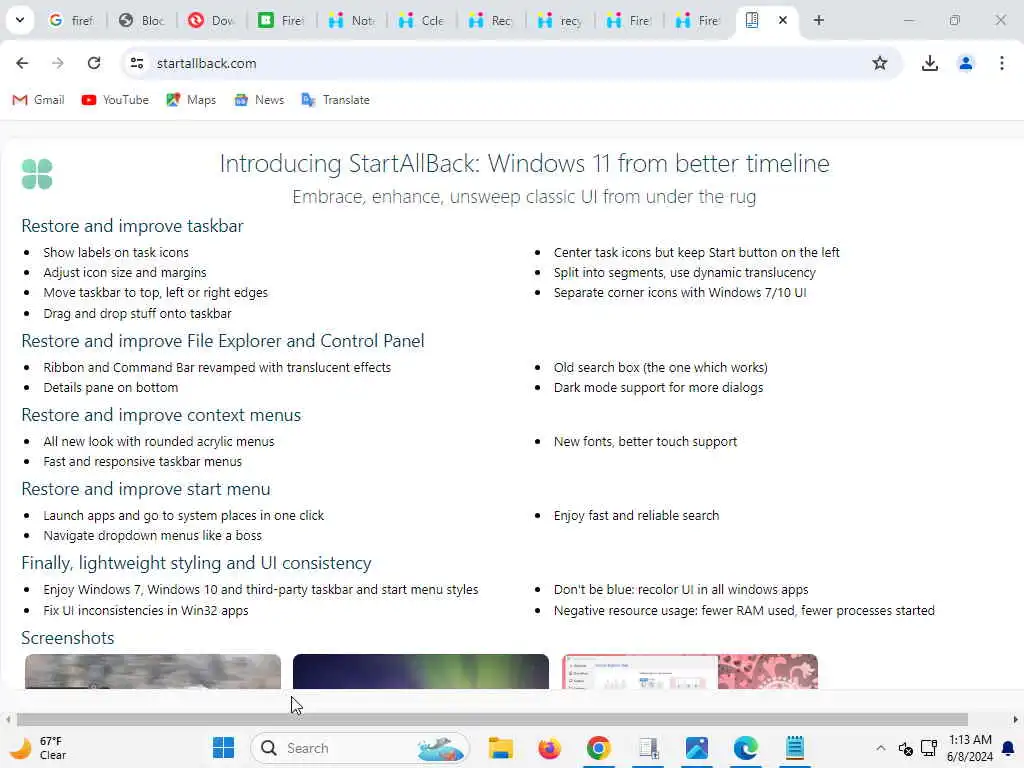This screenshot has height=768, width=1024.
Task: Click 'Screenshots' heading
Action: (67, 638)
